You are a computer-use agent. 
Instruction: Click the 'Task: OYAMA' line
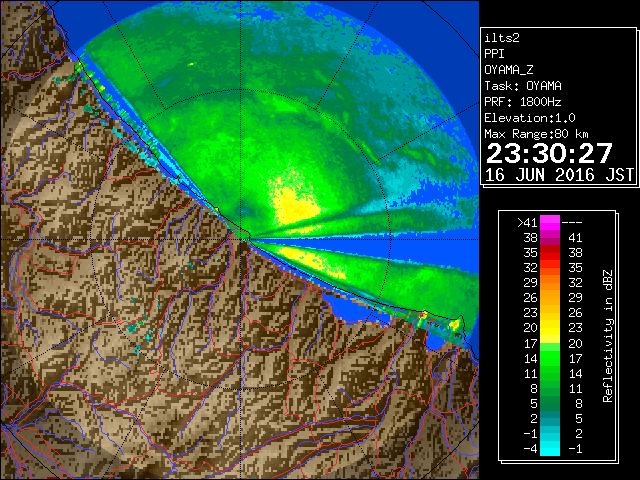tap(523, 86)
